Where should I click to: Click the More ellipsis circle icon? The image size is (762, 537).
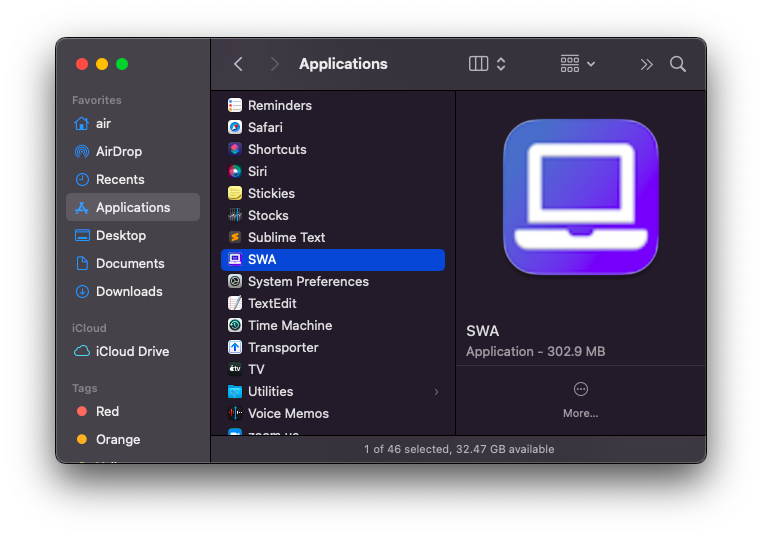[581, 389]
